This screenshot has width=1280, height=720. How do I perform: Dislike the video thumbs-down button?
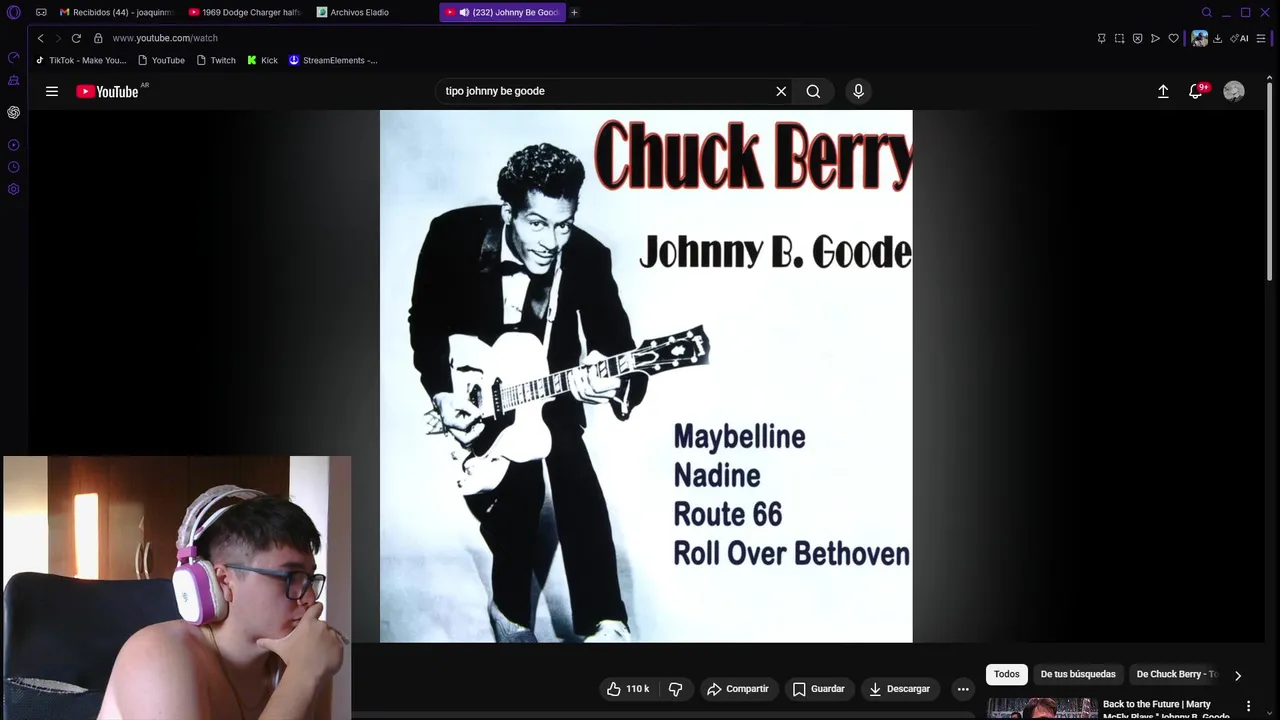coord(675,689)
